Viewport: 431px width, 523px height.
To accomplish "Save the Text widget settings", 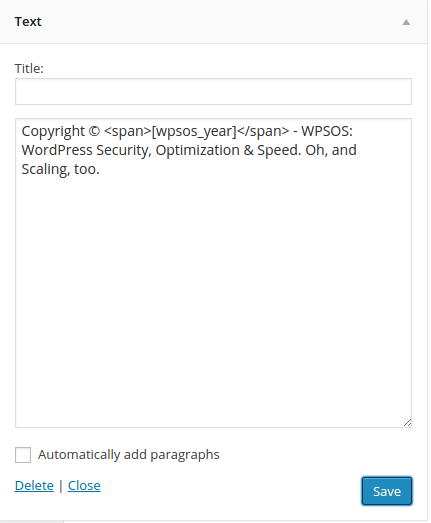I will (387, 491).
